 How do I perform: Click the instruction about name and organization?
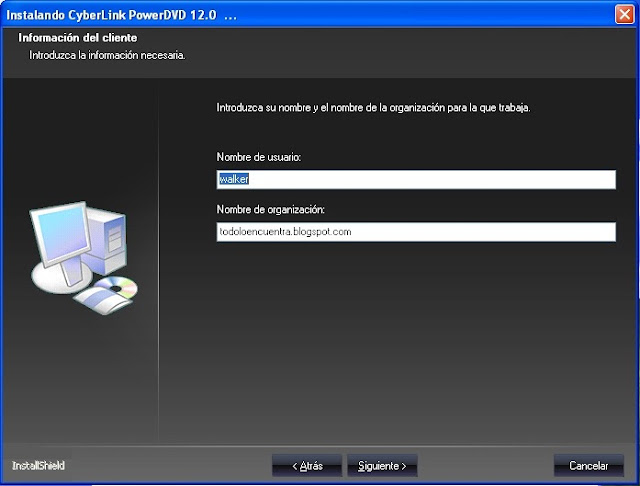pos(373,108)
